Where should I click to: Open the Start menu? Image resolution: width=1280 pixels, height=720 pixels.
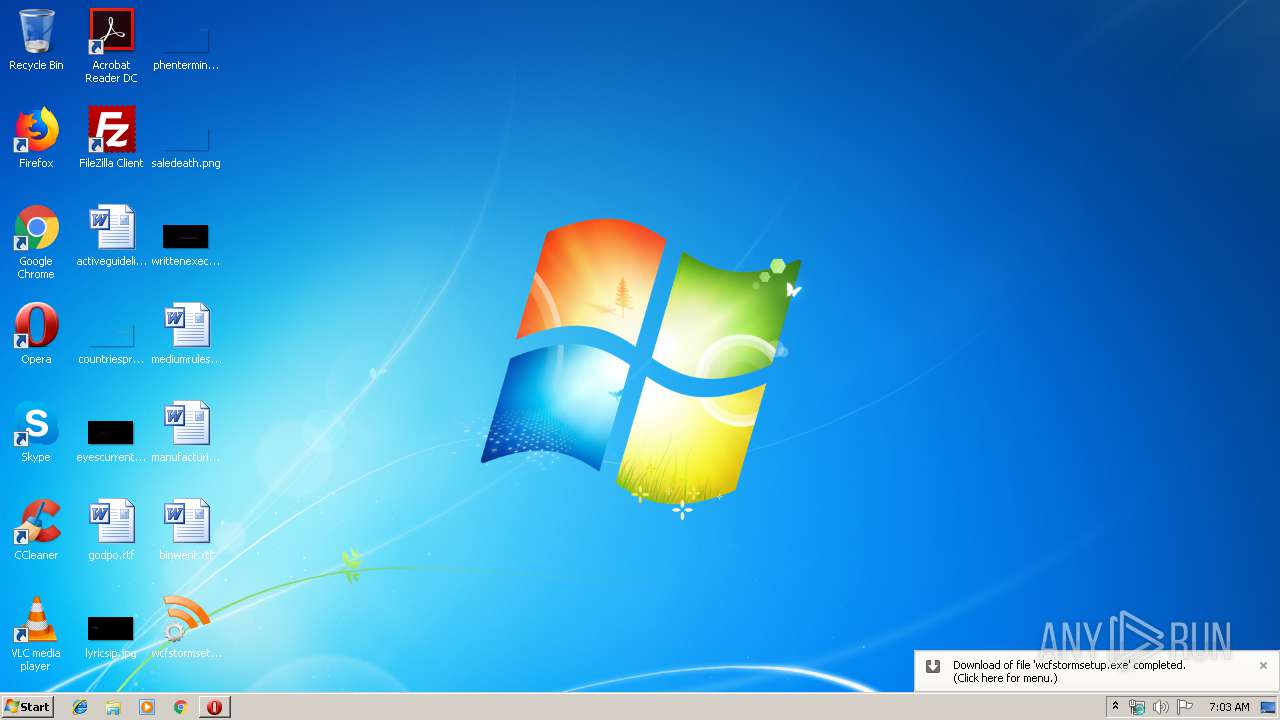click(28, 707)
